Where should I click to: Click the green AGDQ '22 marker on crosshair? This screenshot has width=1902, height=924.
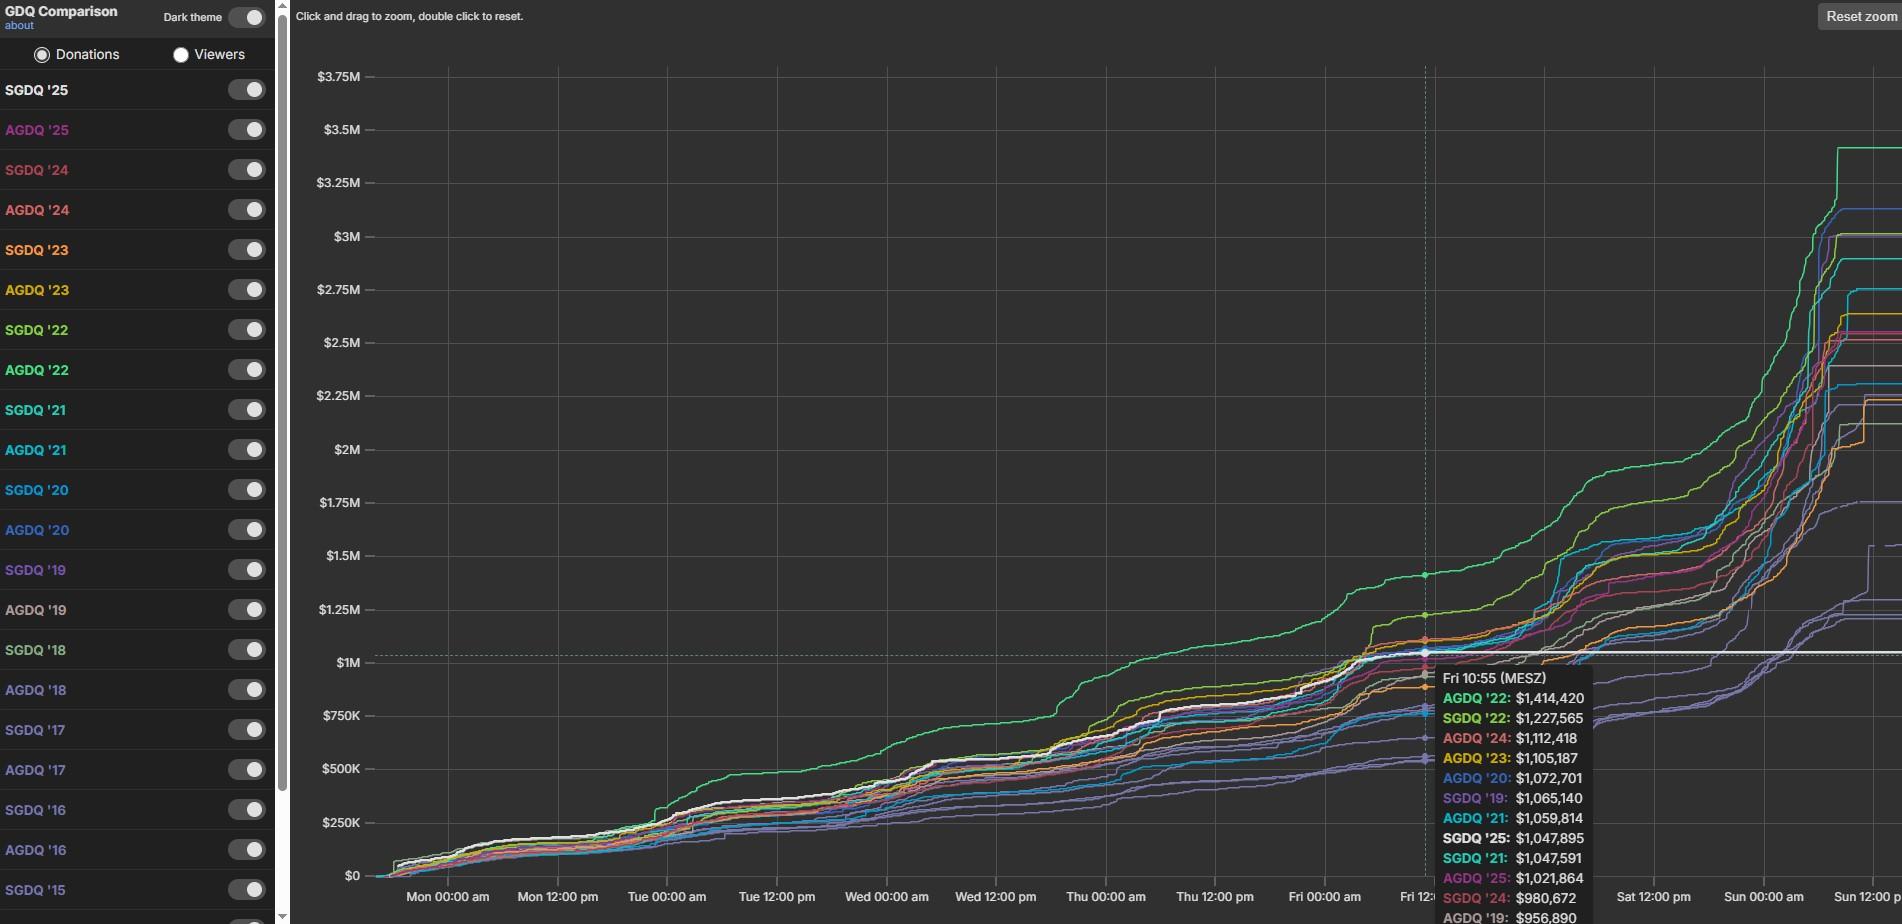(1425, 575)
